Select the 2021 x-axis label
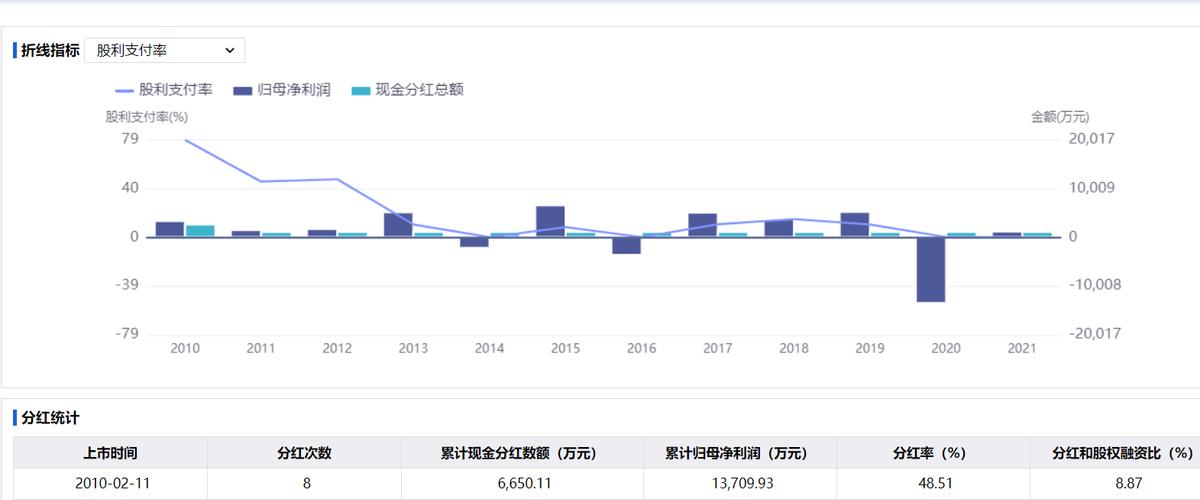This screenshot has height=500, width=1200. pos(1021,348)
